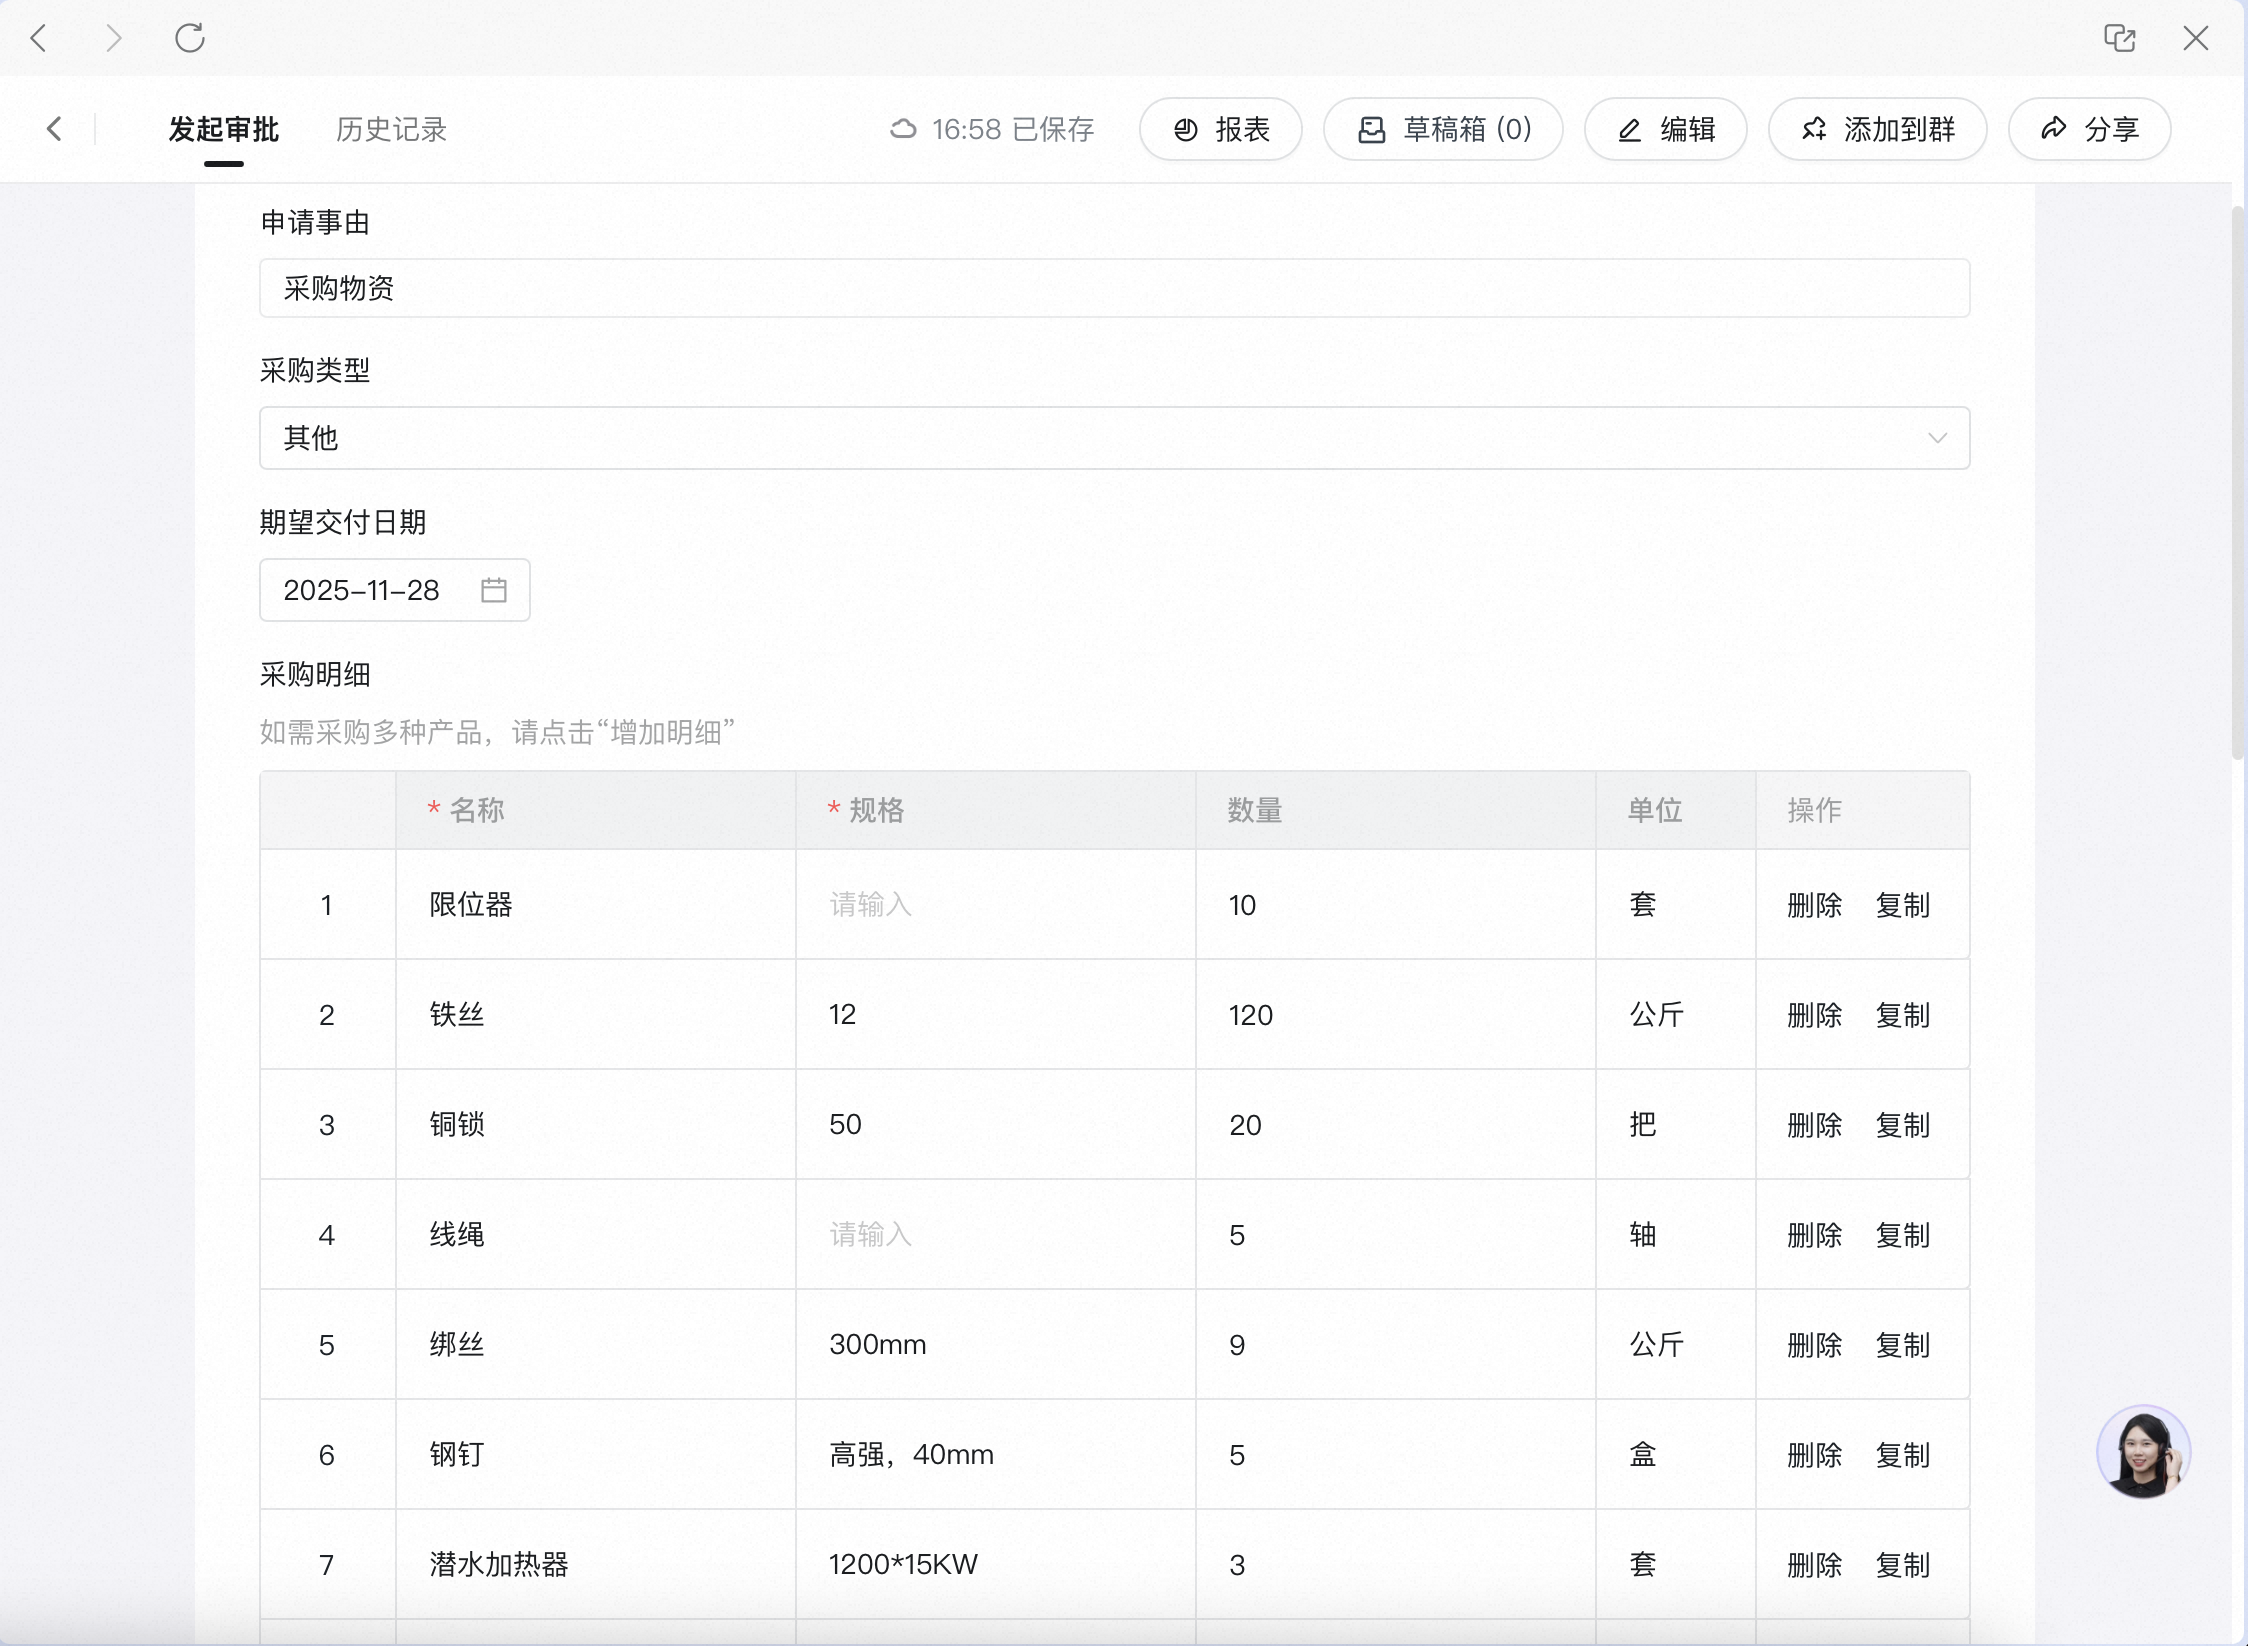Click the 数量 column header
This screenshot has width=2248, height=1646.
coord(1396,810)
